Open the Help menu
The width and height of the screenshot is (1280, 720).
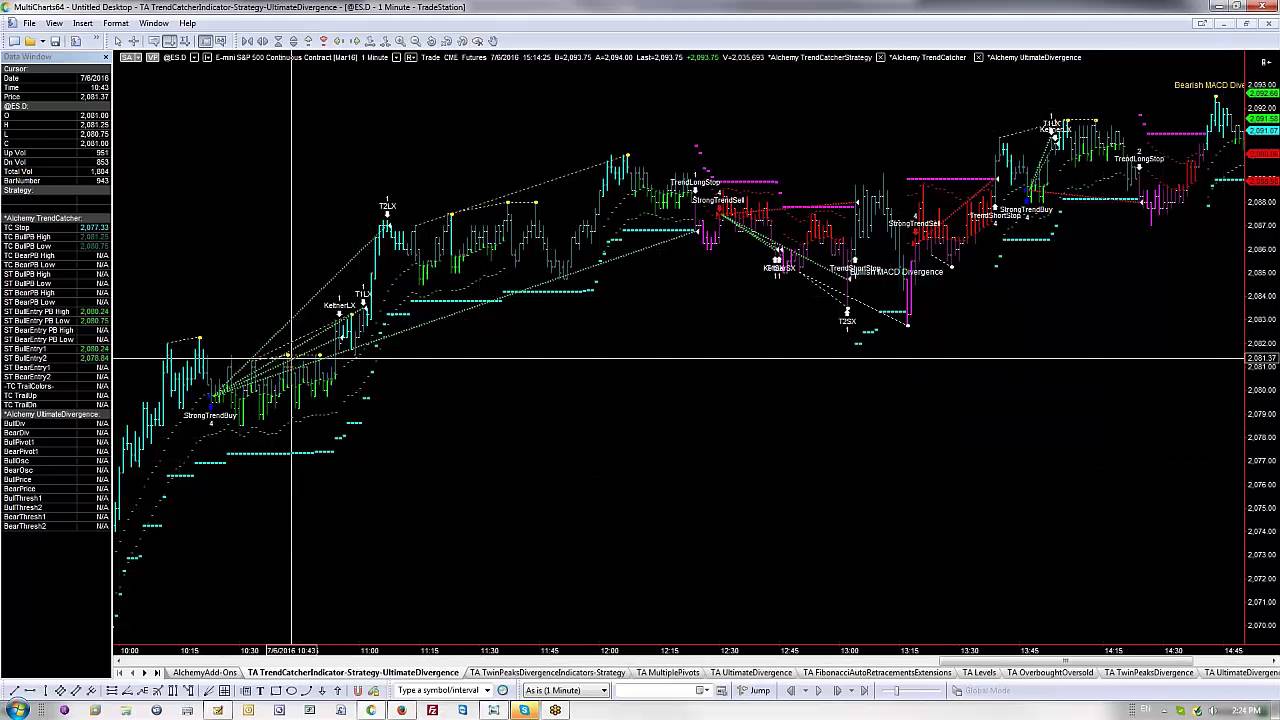[187, 23]
